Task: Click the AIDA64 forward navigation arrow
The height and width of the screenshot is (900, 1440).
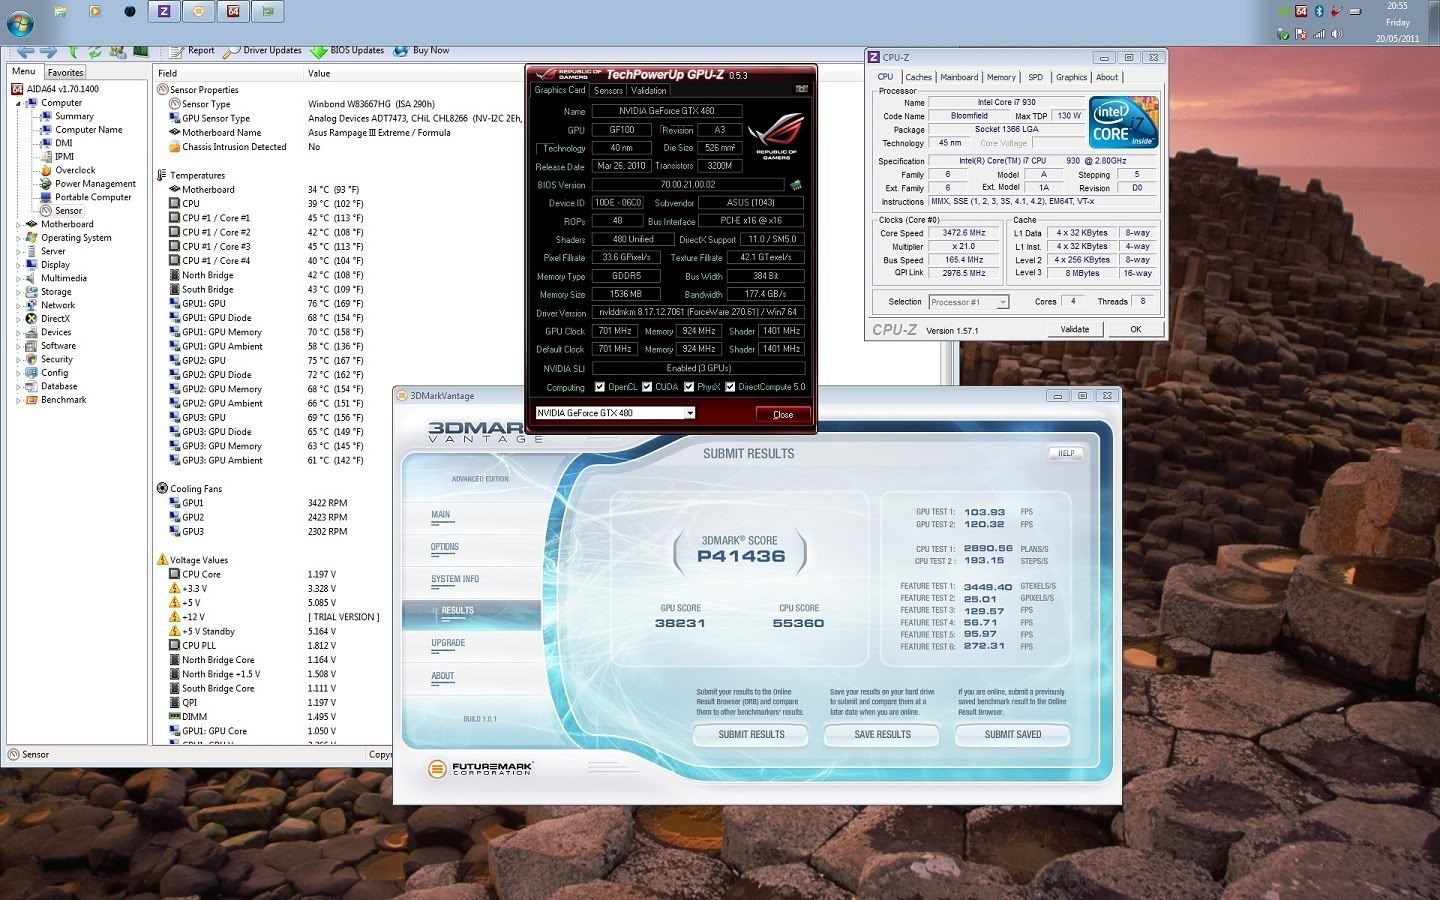Action: [49, 51]
